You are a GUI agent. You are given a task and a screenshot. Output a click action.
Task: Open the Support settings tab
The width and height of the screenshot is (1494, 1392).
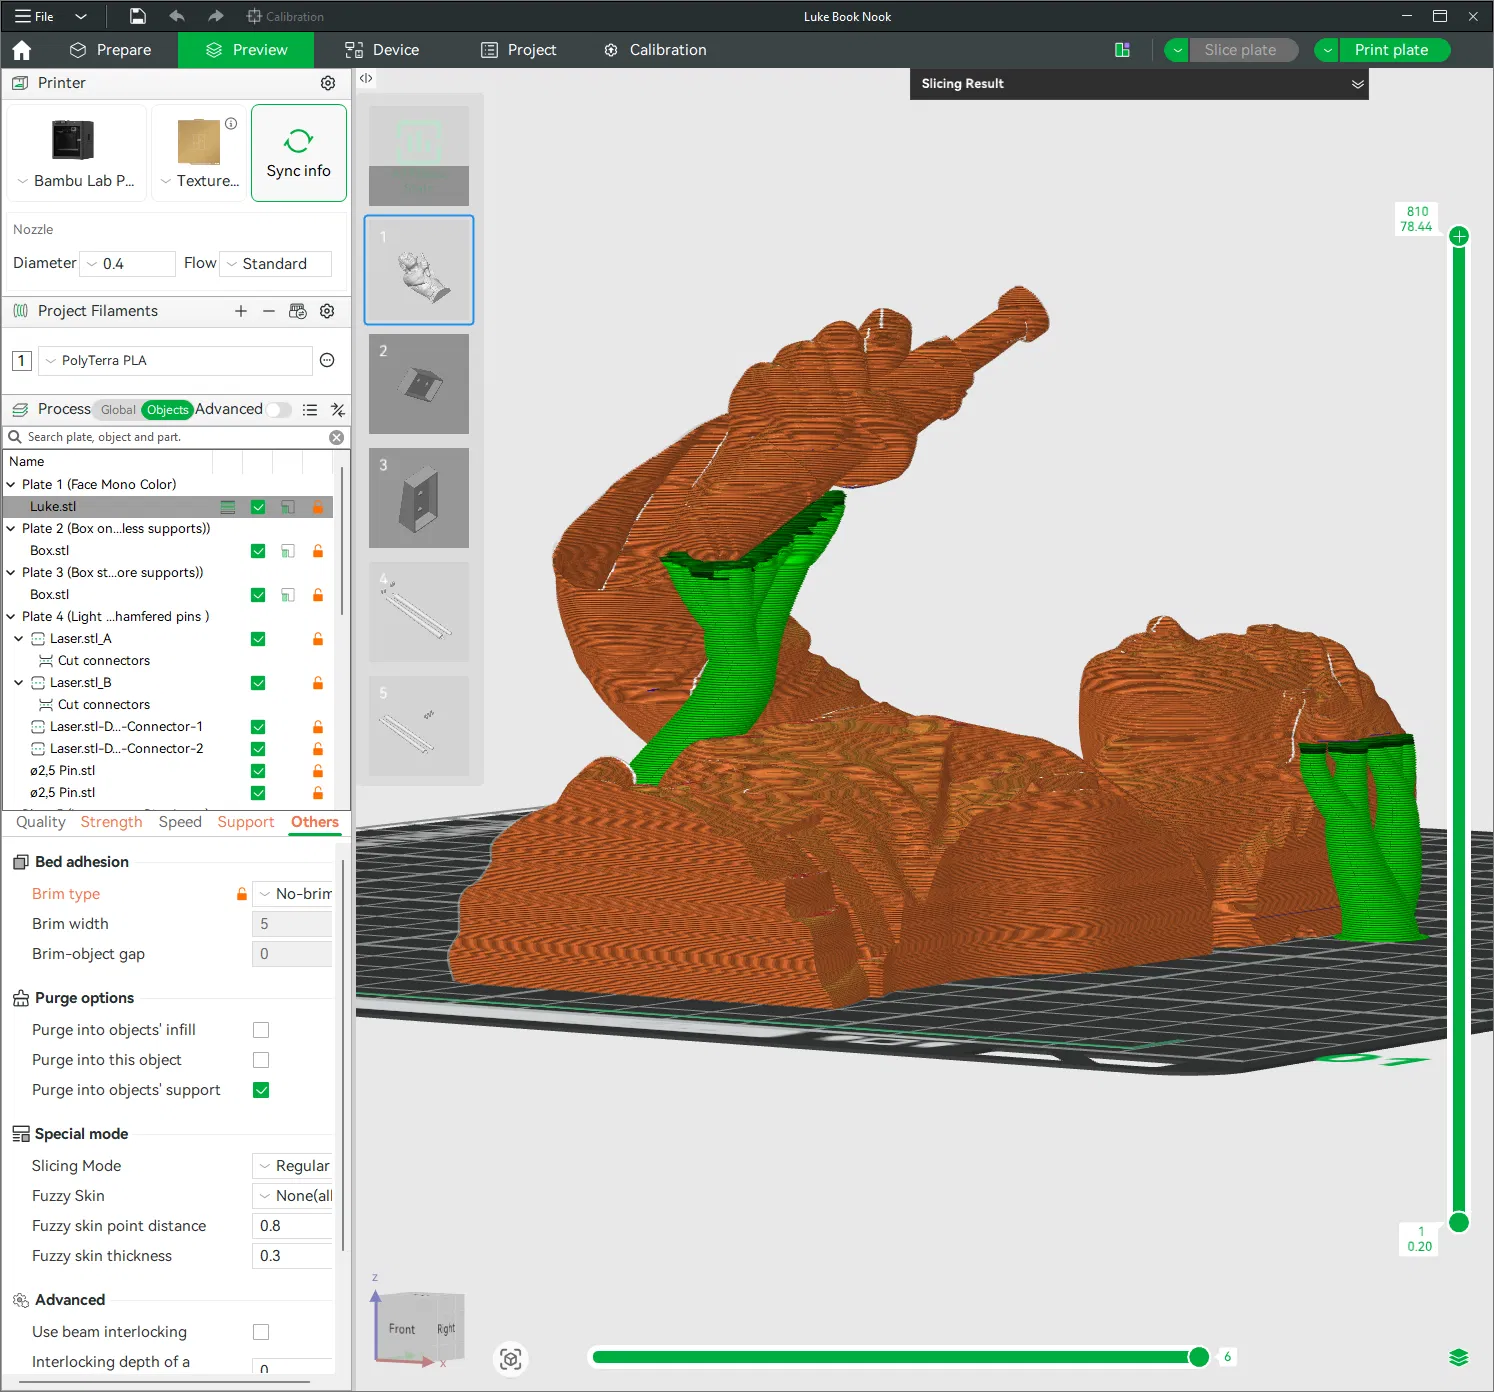tap(245, 822)
